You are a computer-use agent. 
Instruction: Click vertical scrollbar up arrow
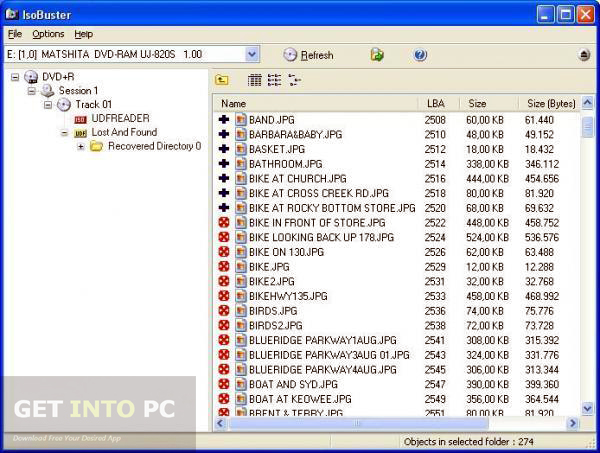[587, 102]
